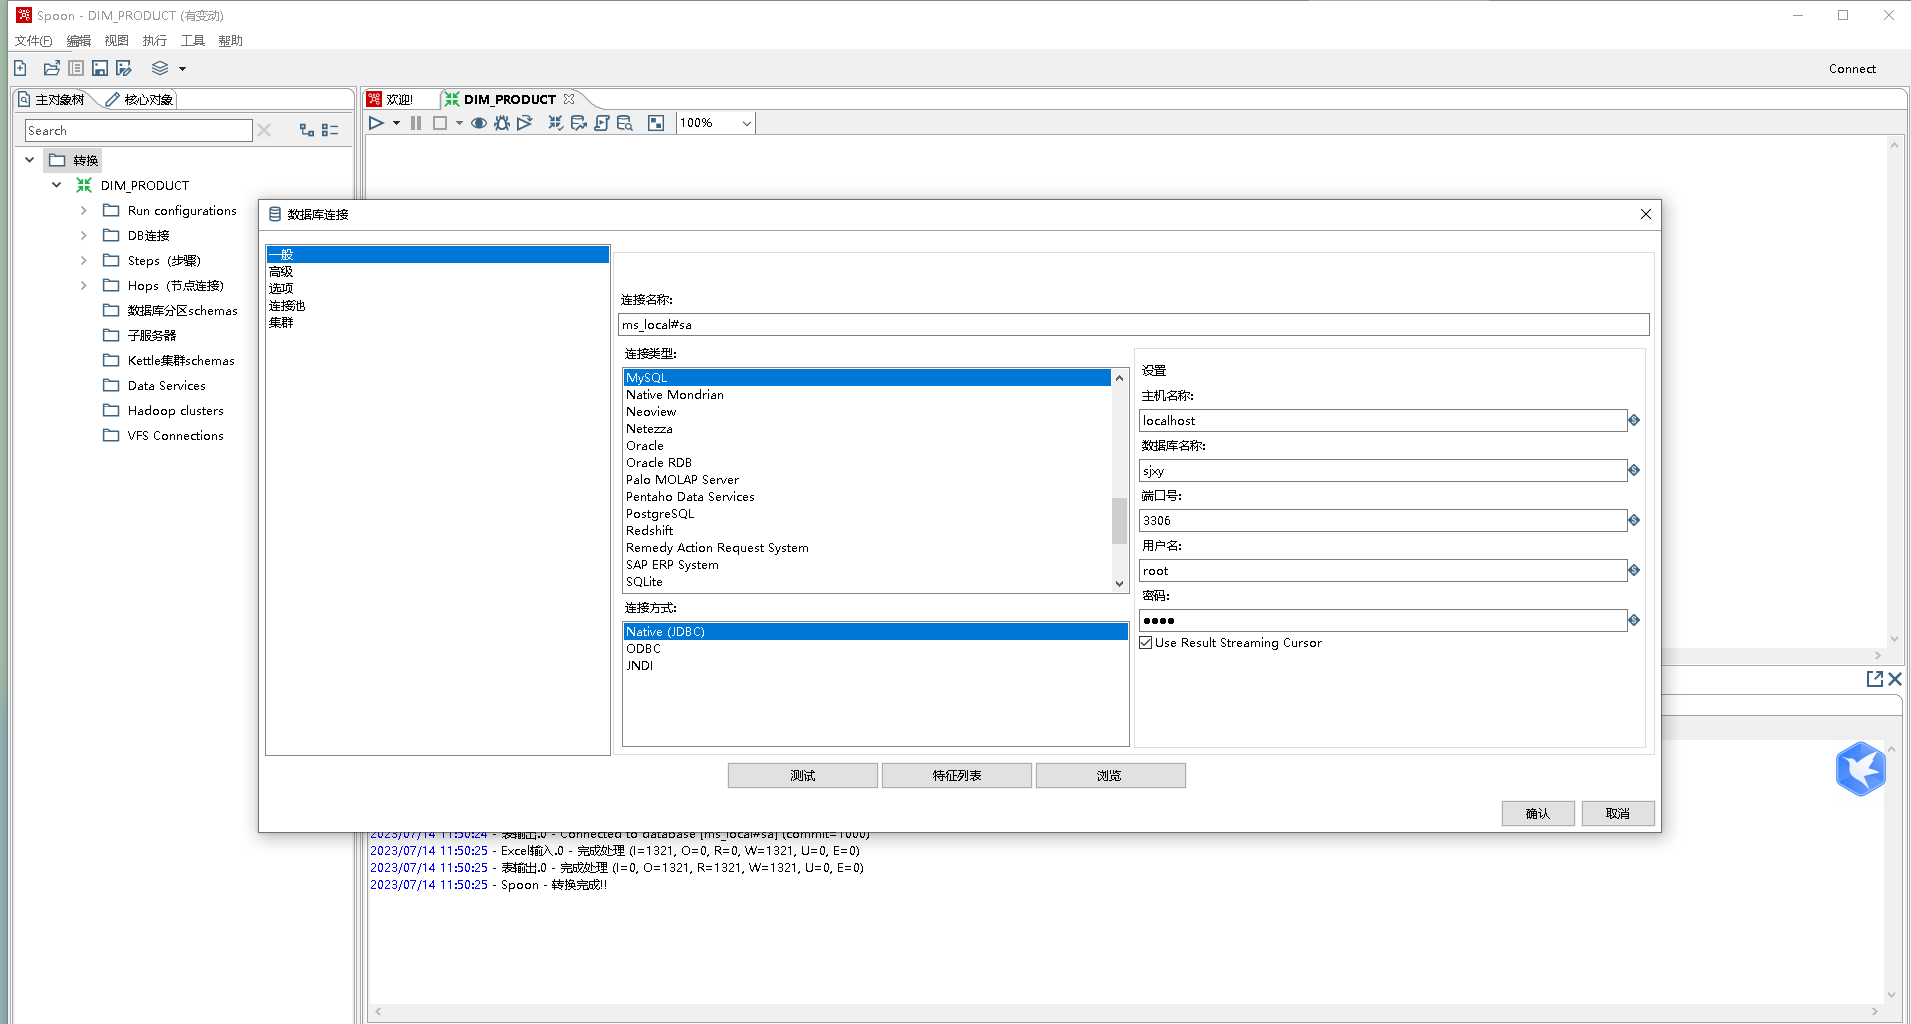Click the connection type list scrollbar thumb
The image size is (1911, 1024).
coord(1119,521)
